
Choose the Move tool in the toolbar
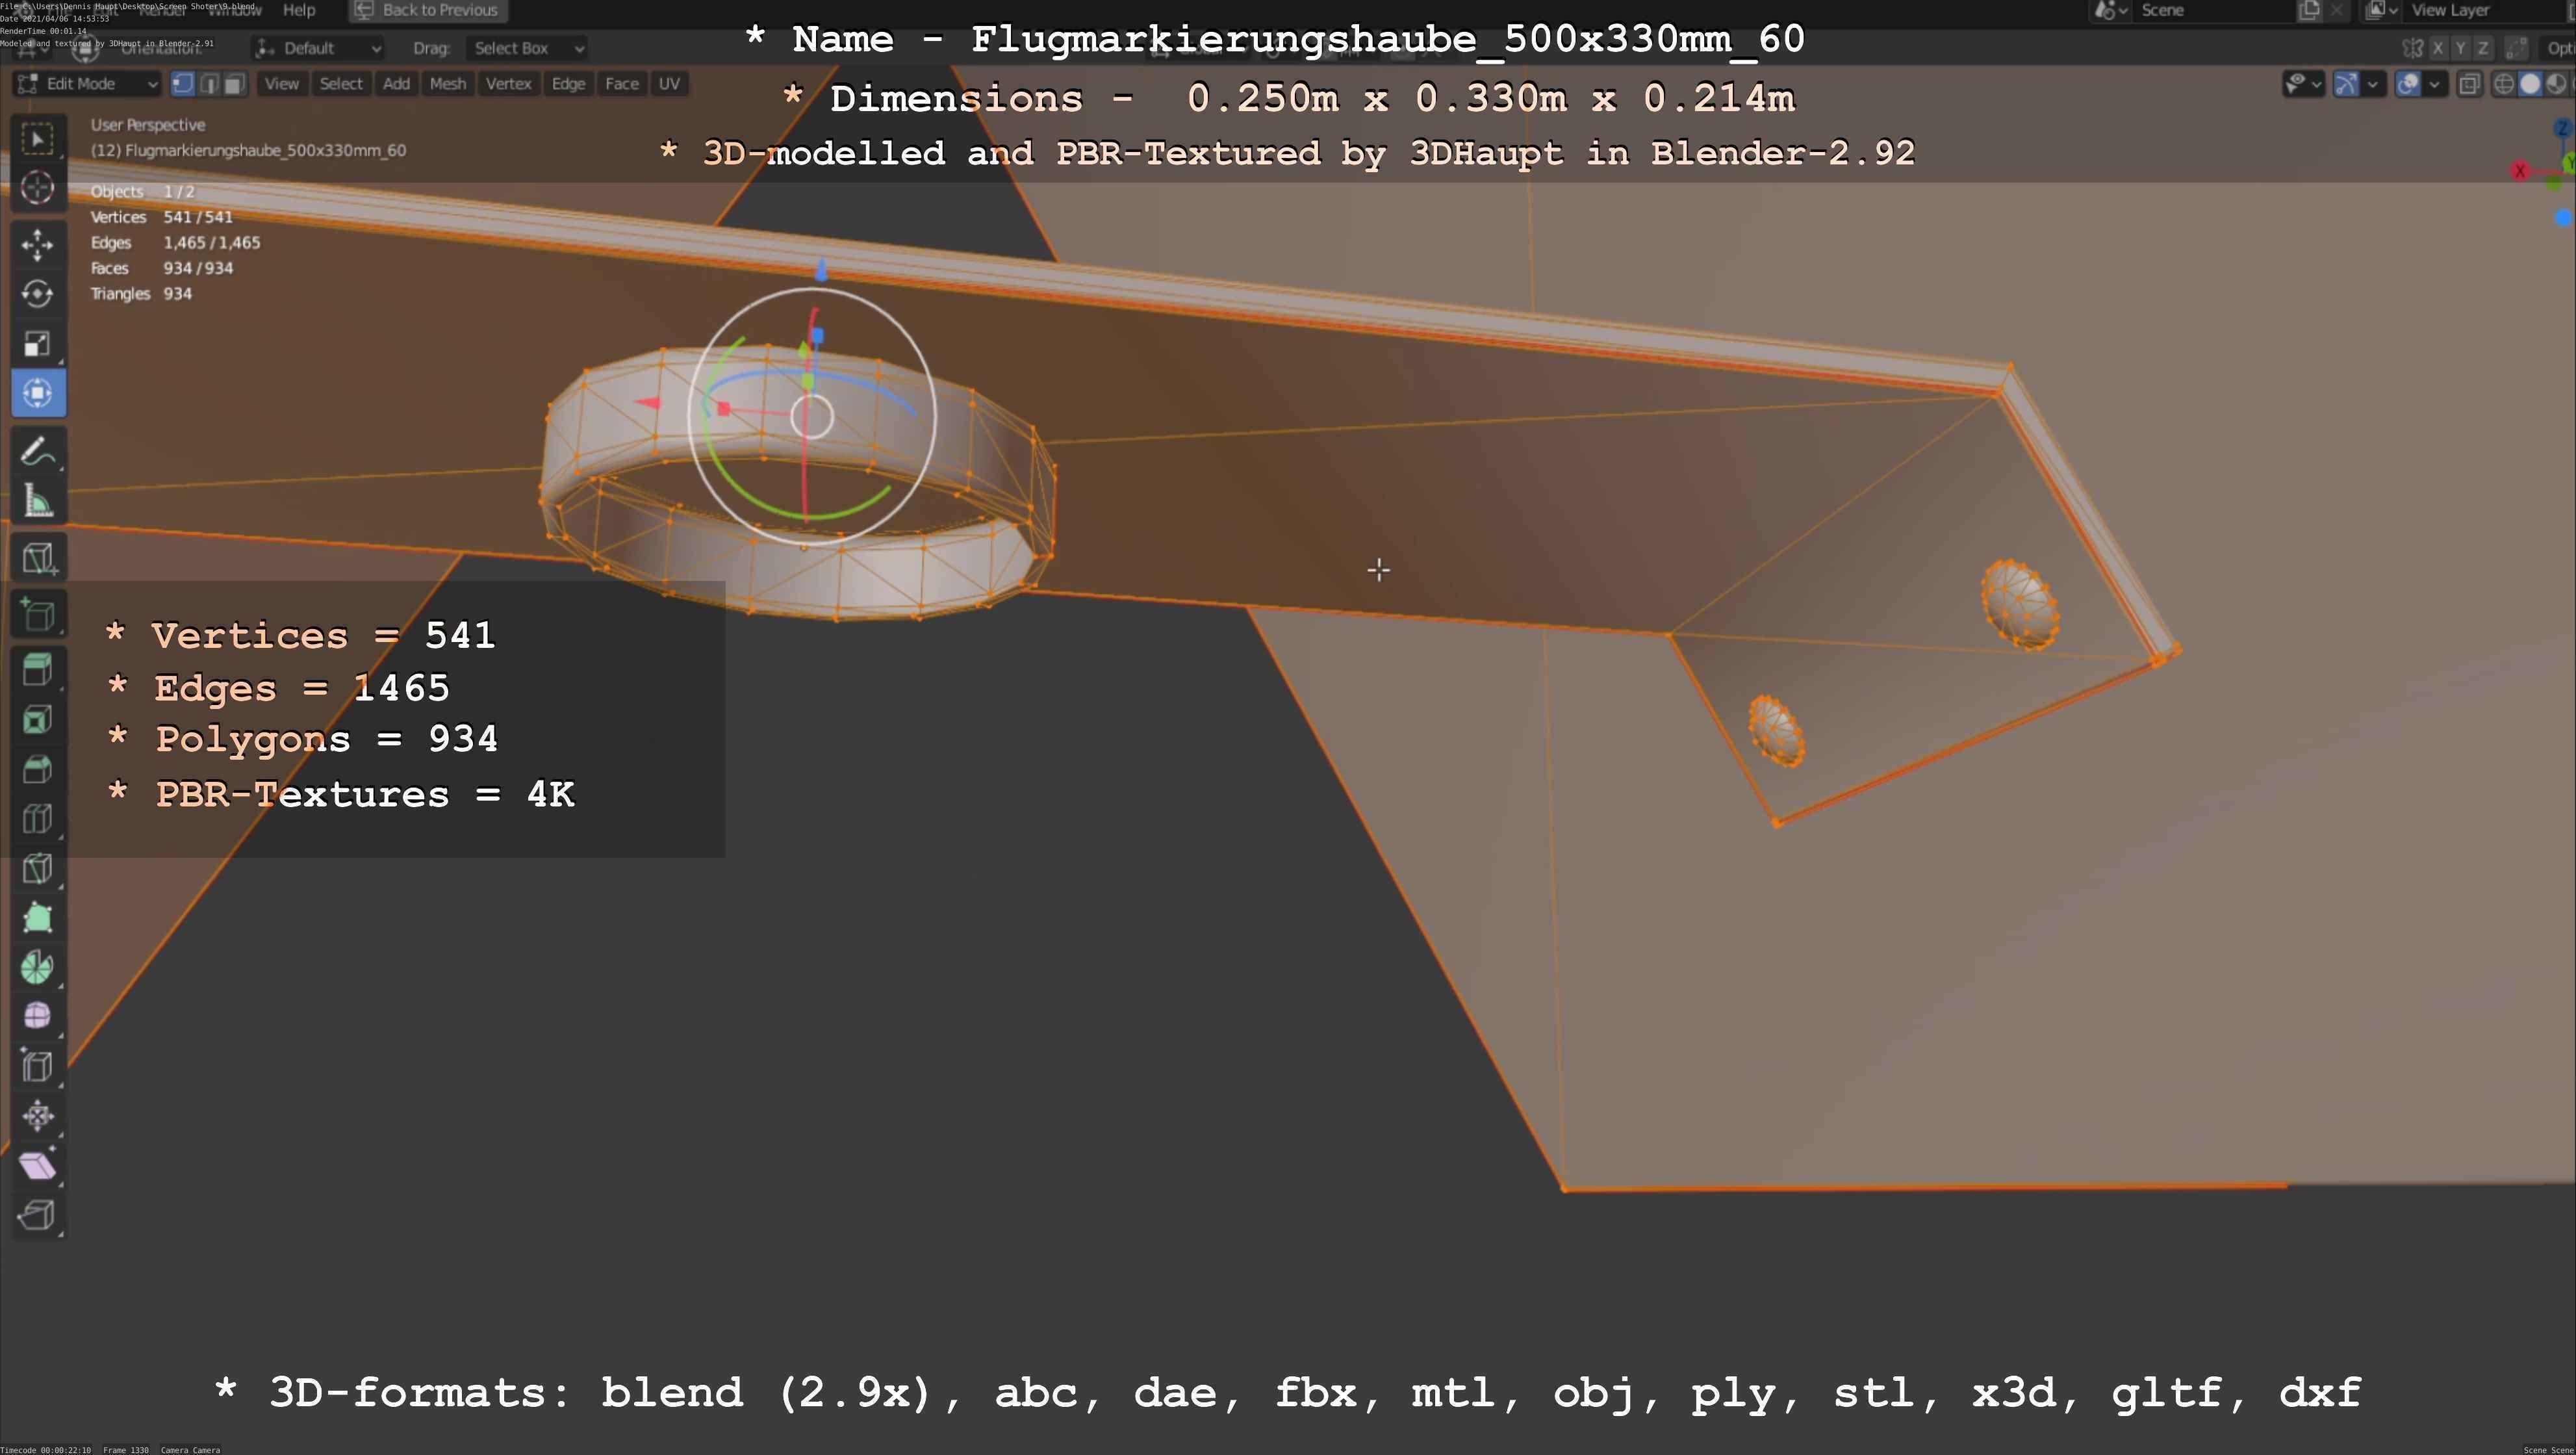coord(38,245)
